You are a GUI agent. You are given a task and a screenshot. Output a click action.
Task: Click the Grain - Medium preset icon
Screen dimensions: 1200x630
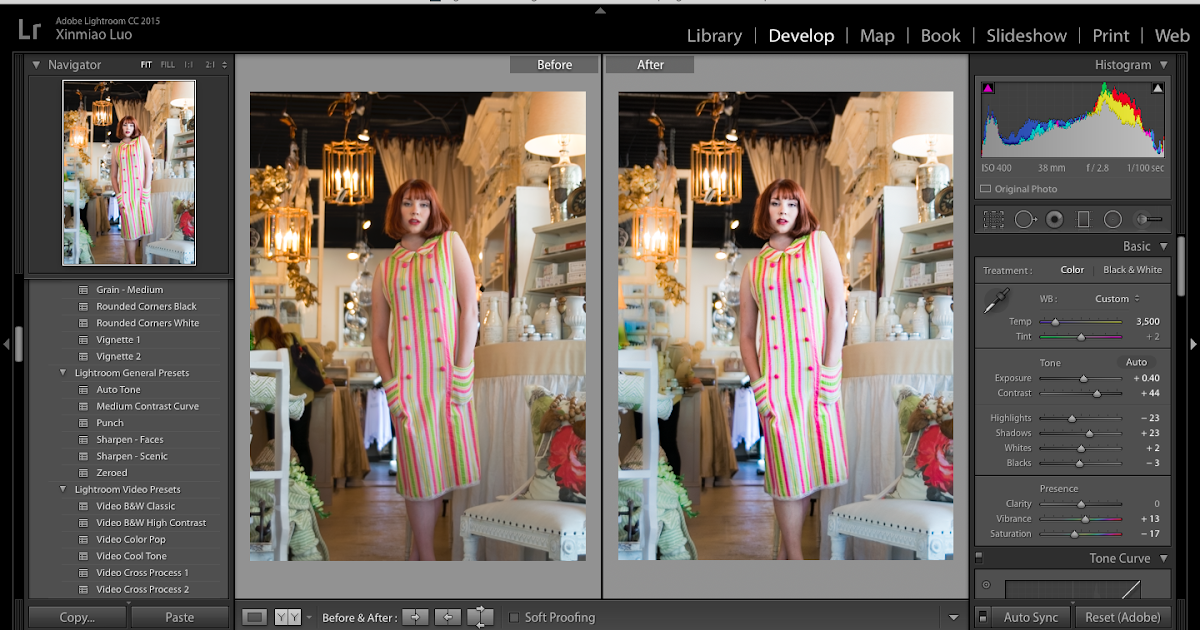click(84, 290)
